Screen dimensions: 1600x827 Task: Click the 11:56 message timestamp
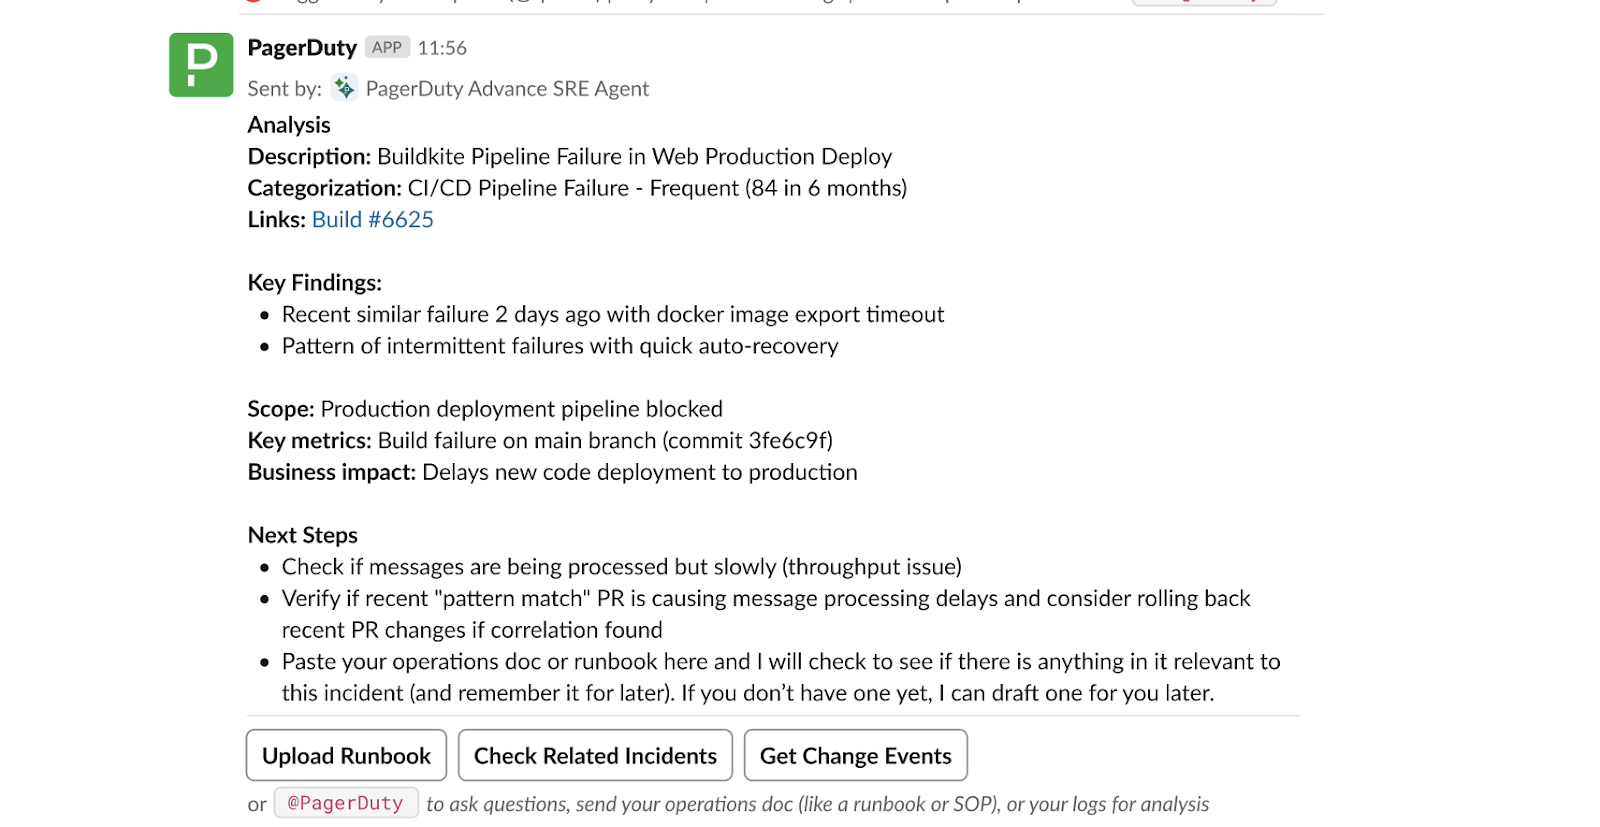tap(443, 47)
